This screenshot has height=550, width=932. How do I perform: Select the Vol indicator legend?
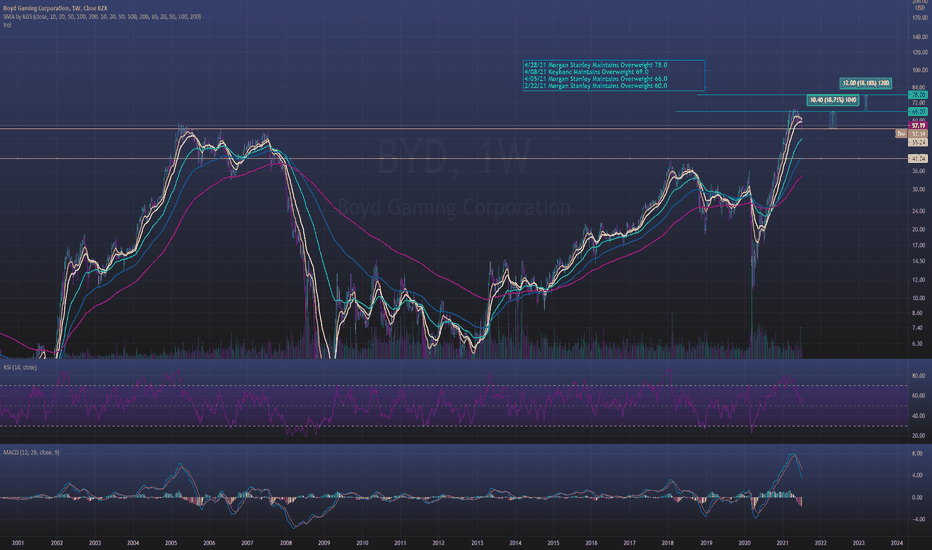click(x=7, y=25)
